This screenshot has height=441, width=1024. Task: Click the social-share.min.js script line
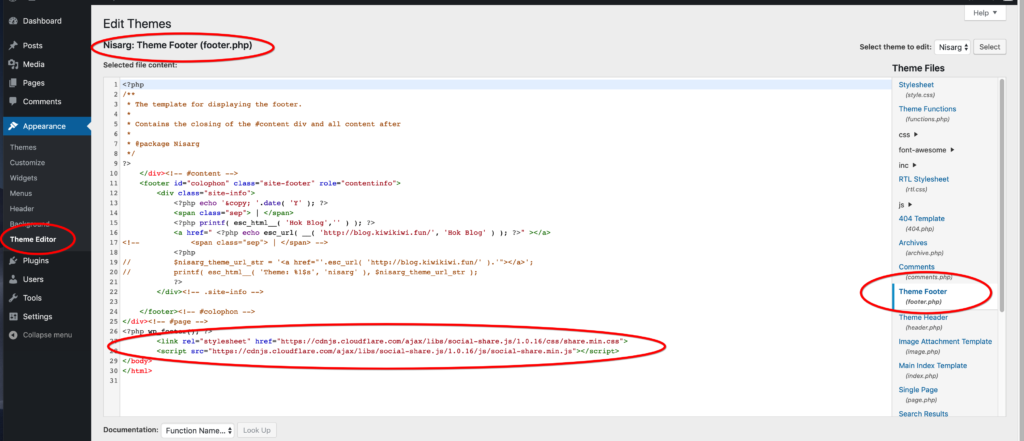[388, 351]
